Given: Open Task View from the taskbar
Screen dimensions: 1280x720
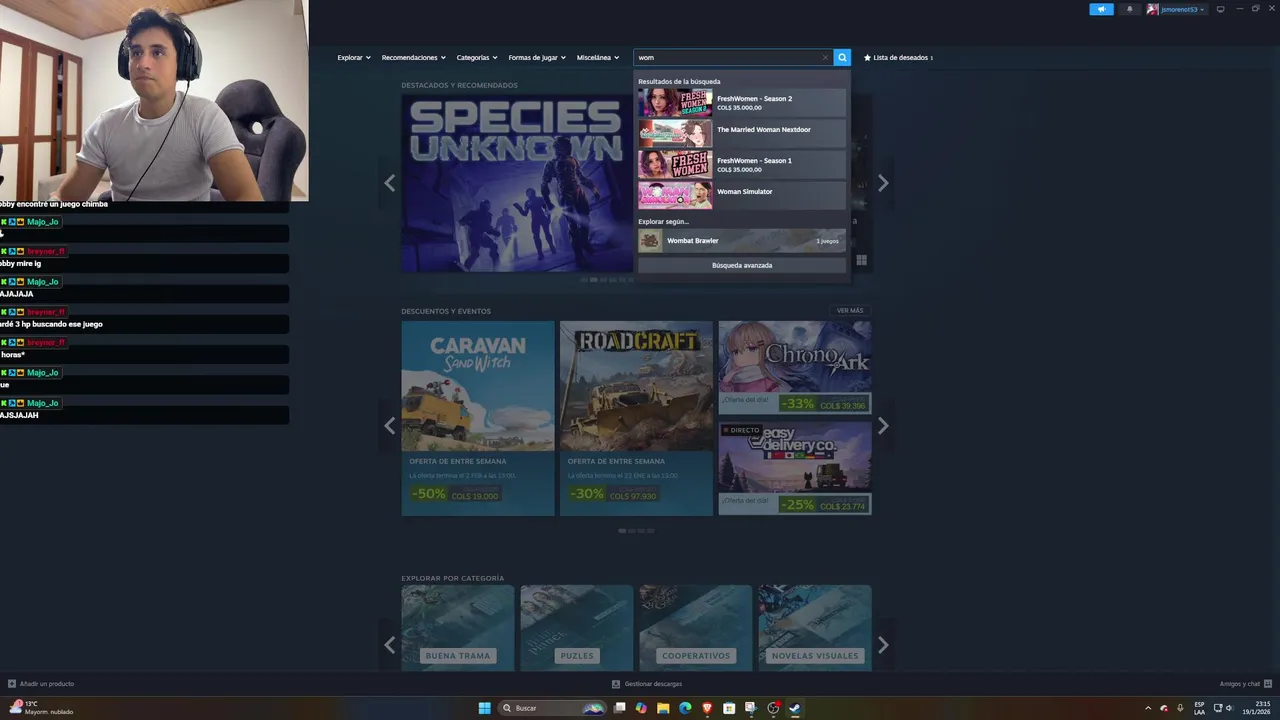Looking at the screenshot, I should pos(619,708).
